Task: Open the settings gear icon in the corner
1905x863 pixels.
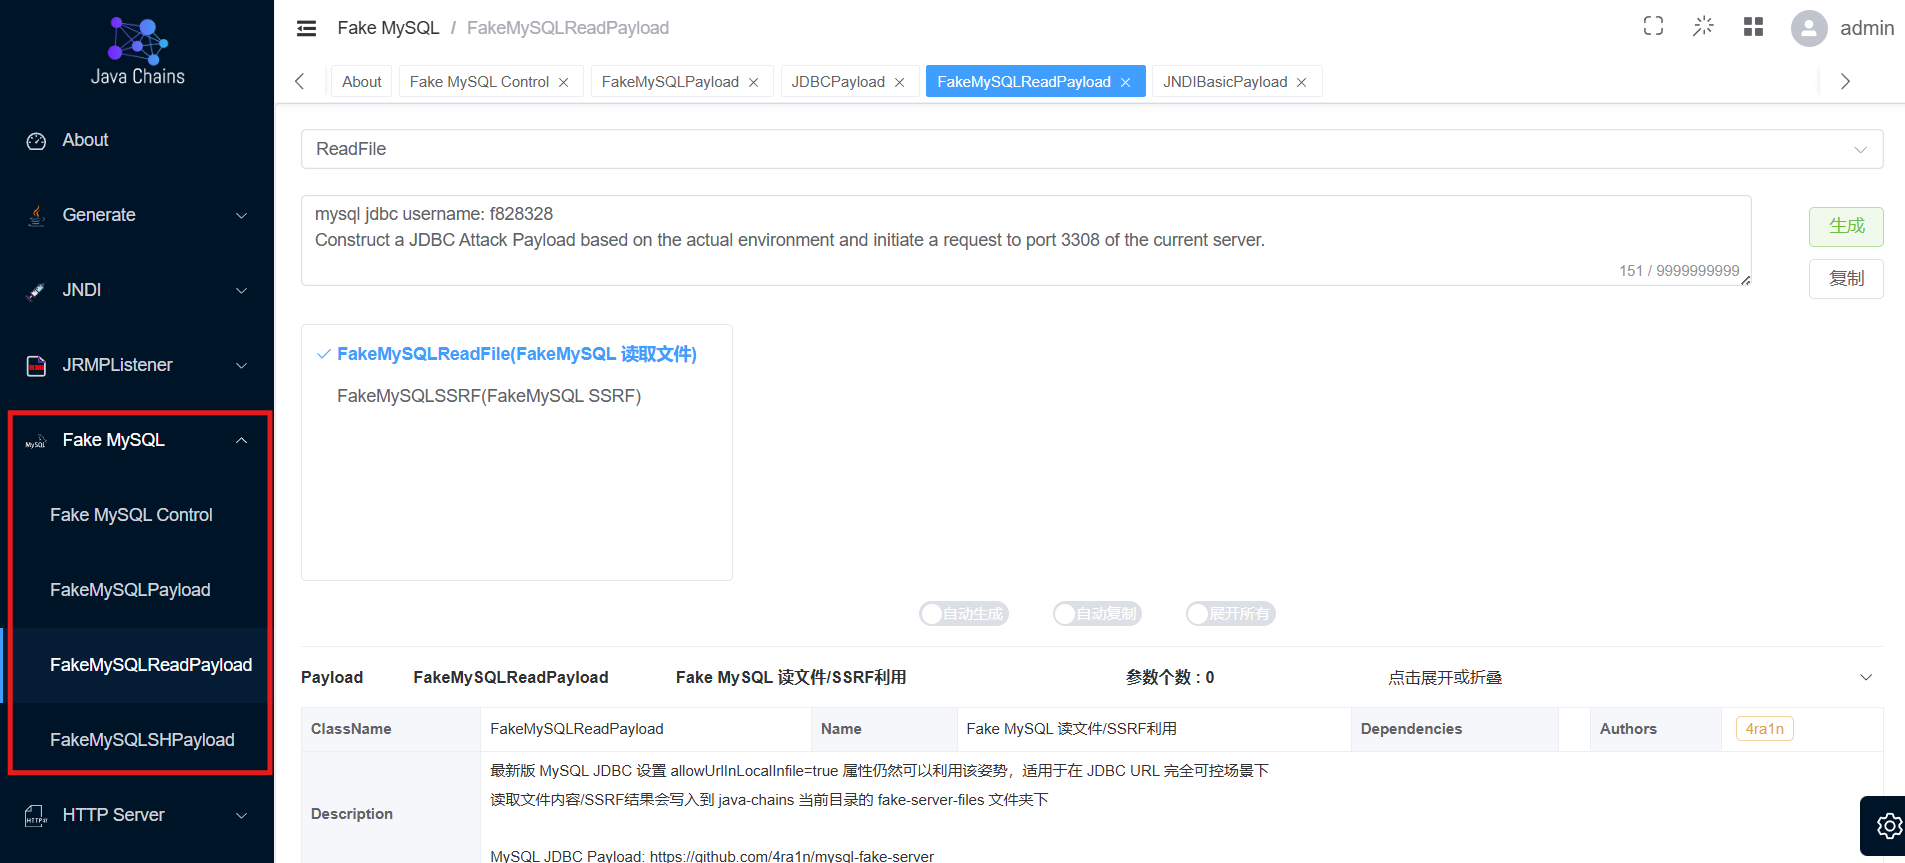Action: click(1887, 826)
